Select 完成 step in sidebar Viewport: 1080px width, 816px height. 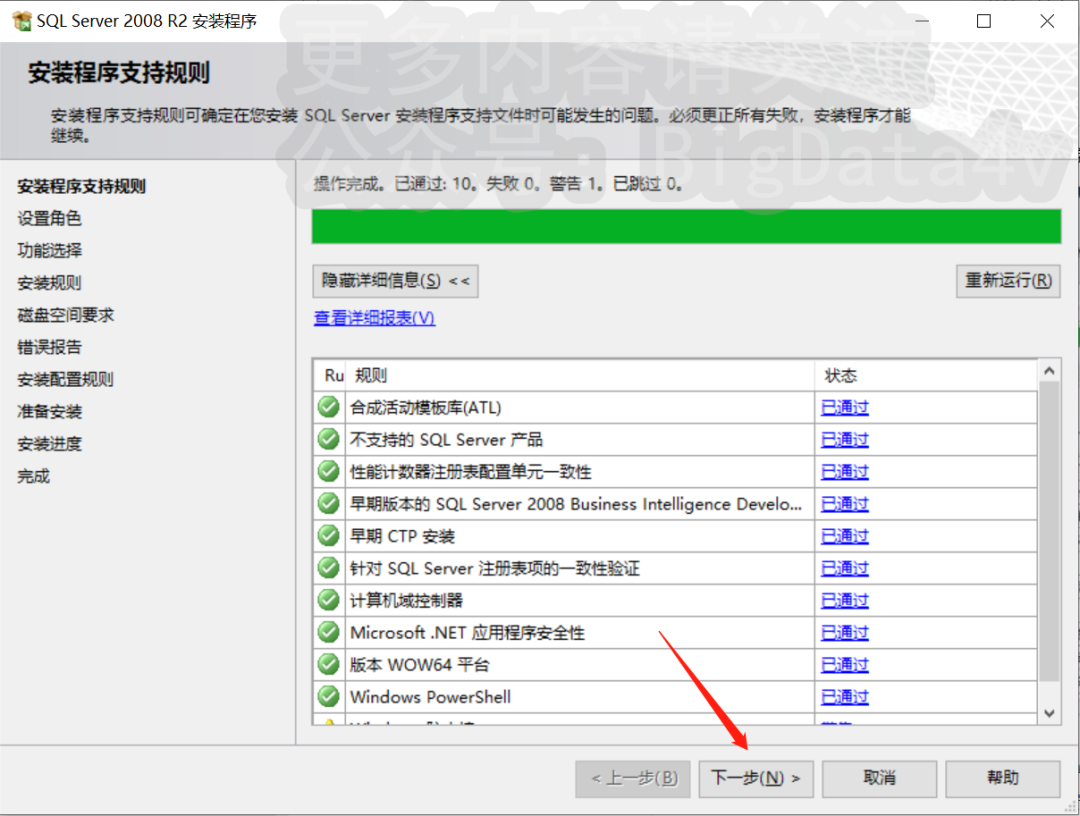[x=34, y=476]
